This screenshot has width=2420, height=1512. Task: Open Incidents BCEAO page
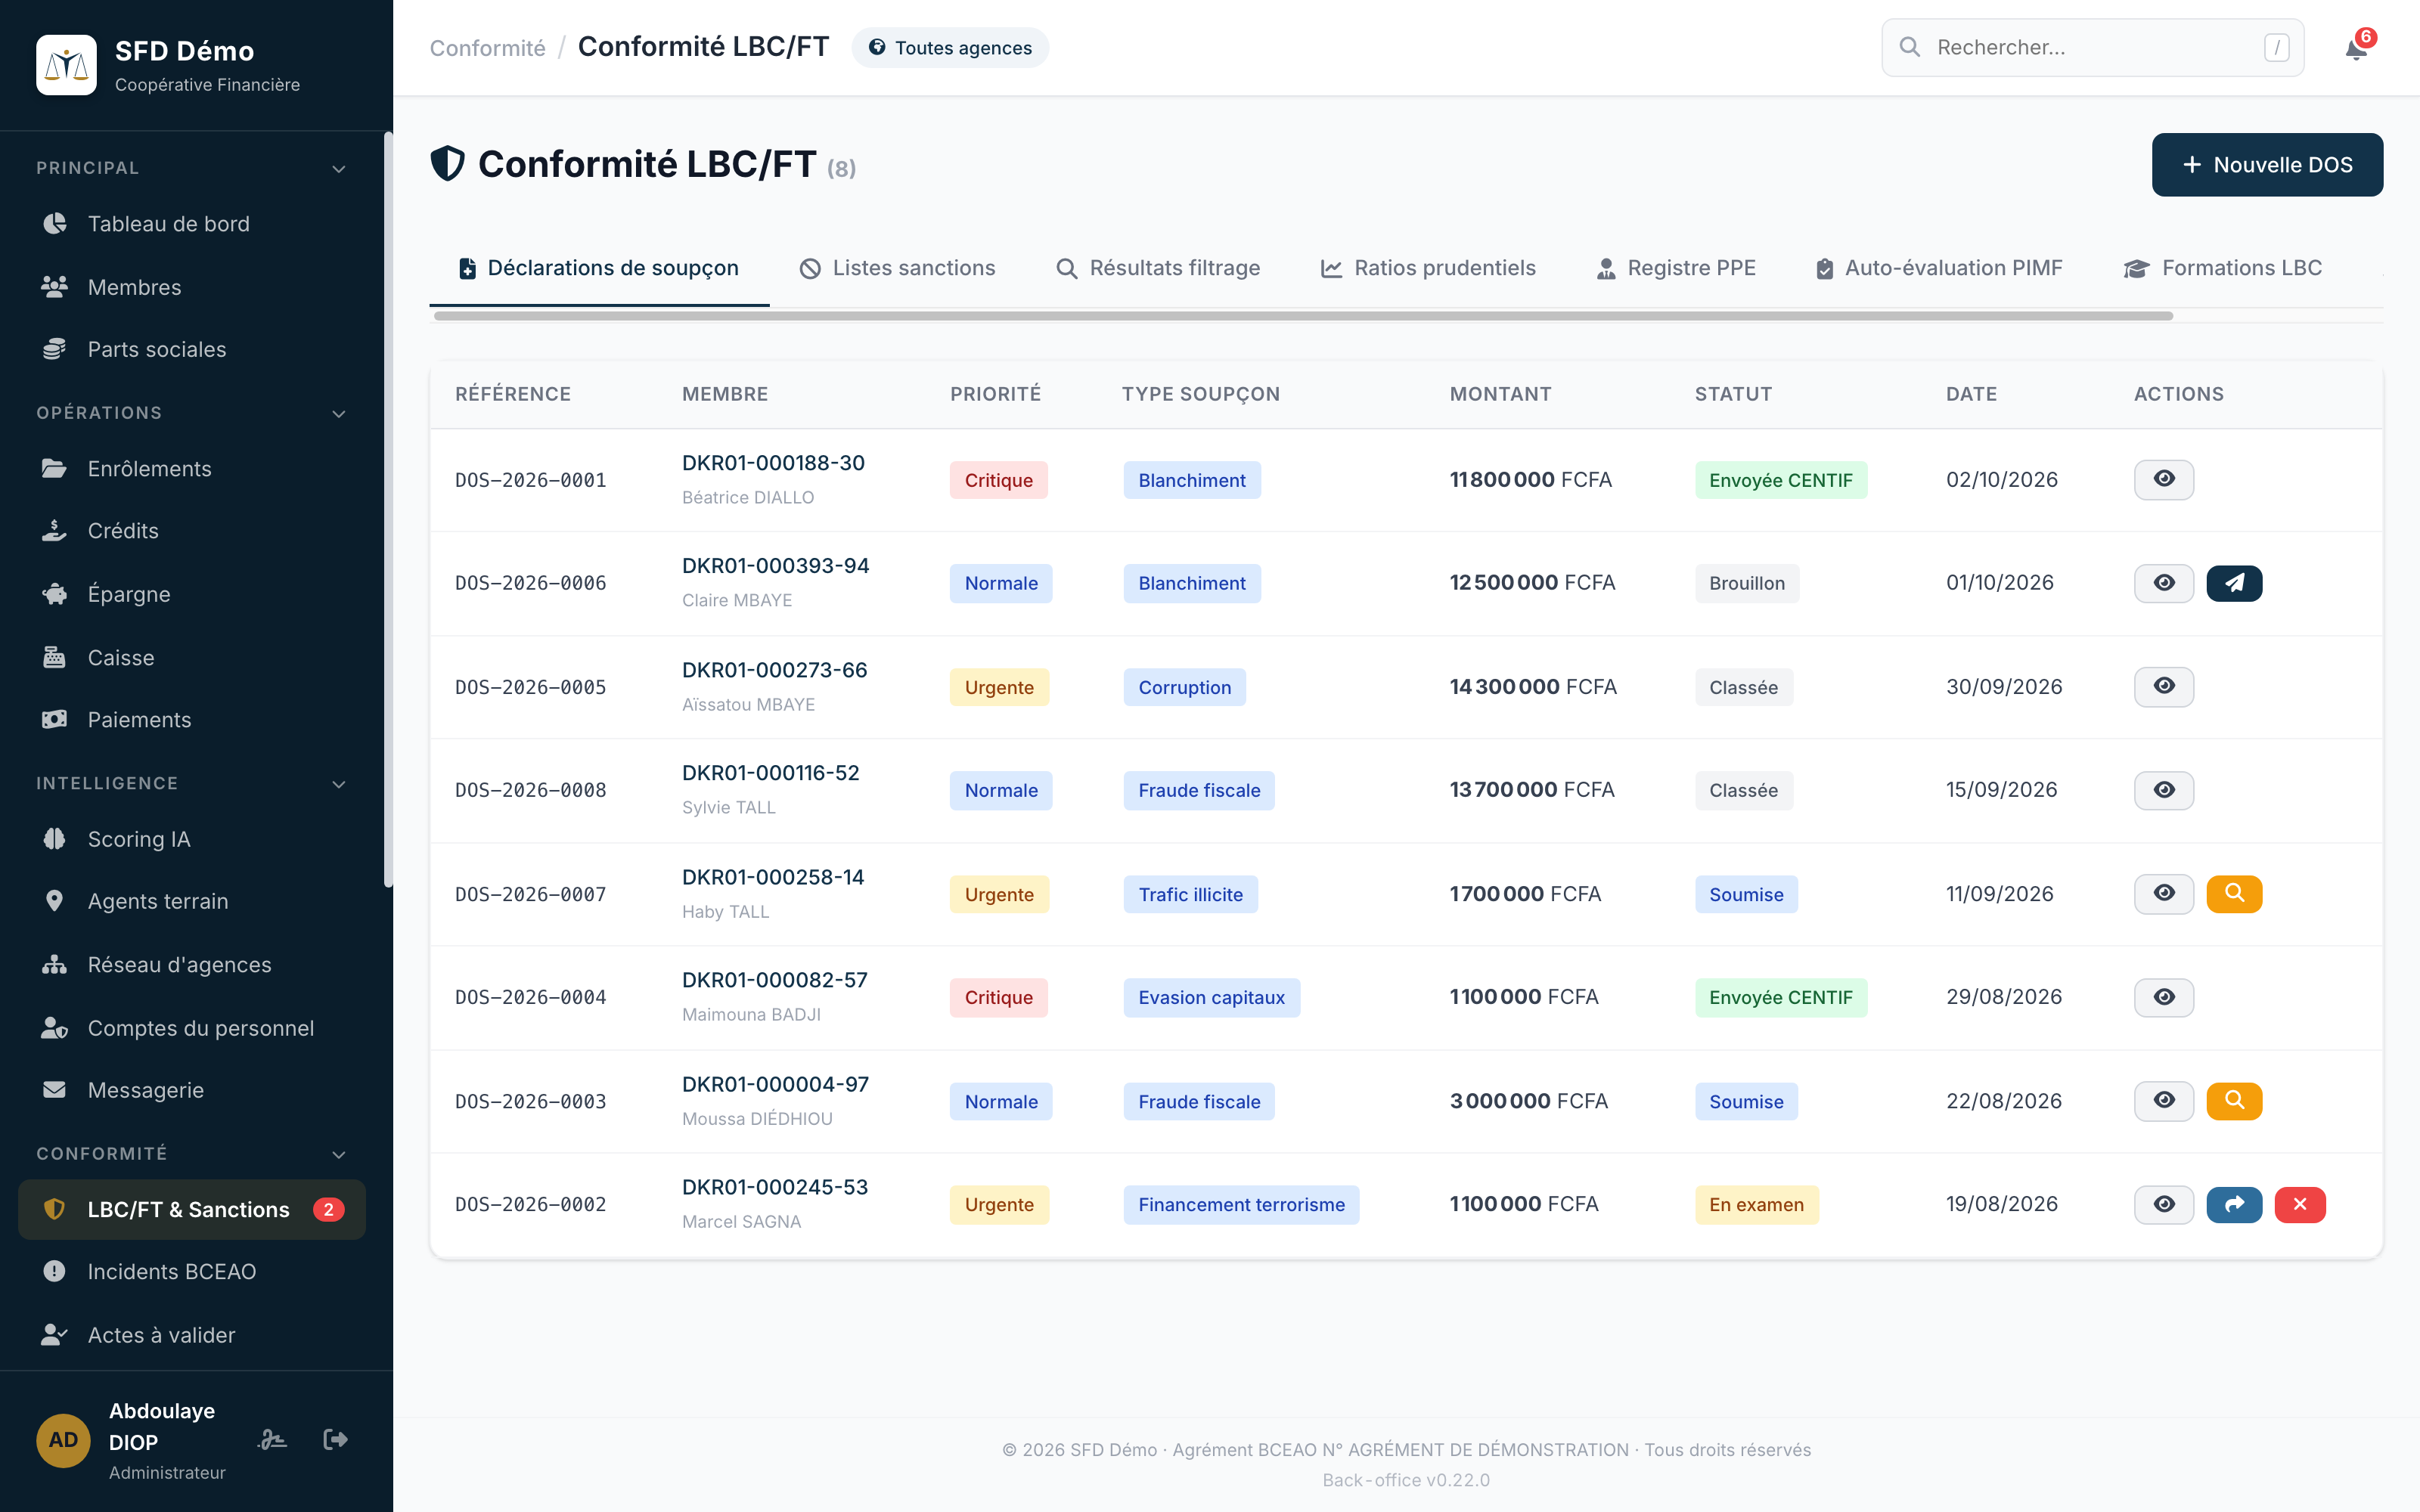tap(191, 1271)
